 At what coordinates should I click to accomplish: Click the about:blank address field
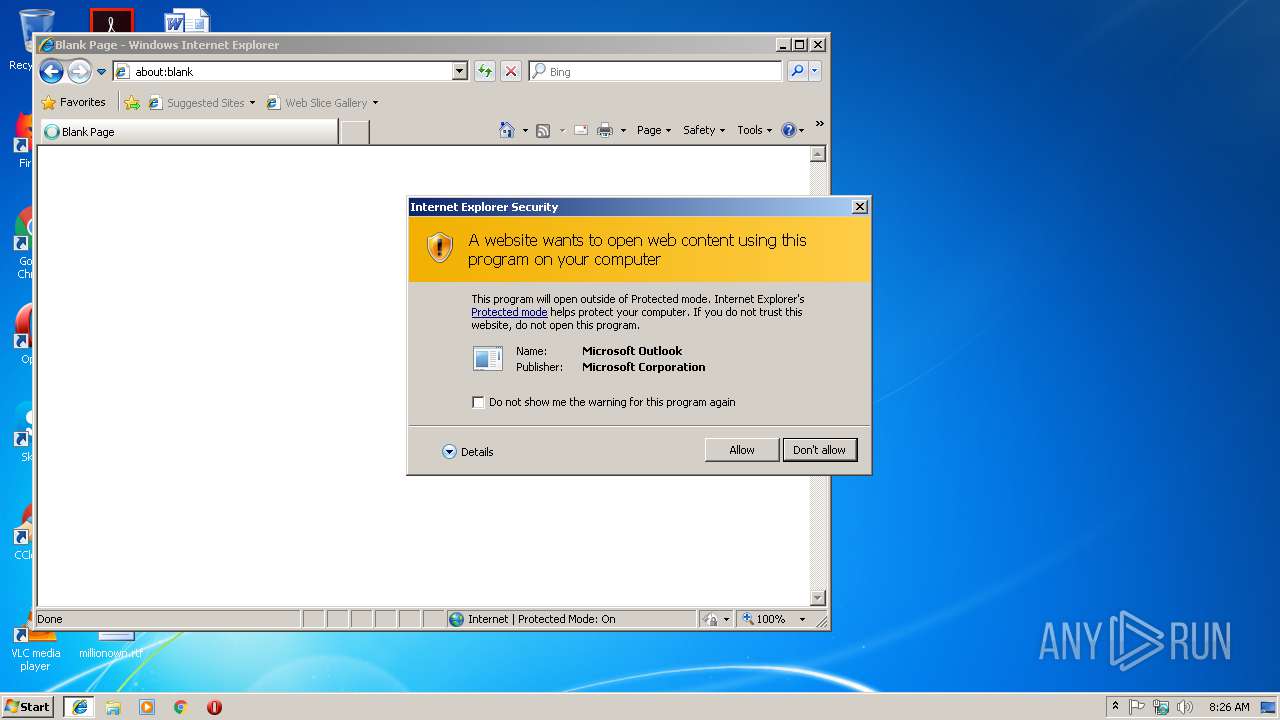pos(282,71)
